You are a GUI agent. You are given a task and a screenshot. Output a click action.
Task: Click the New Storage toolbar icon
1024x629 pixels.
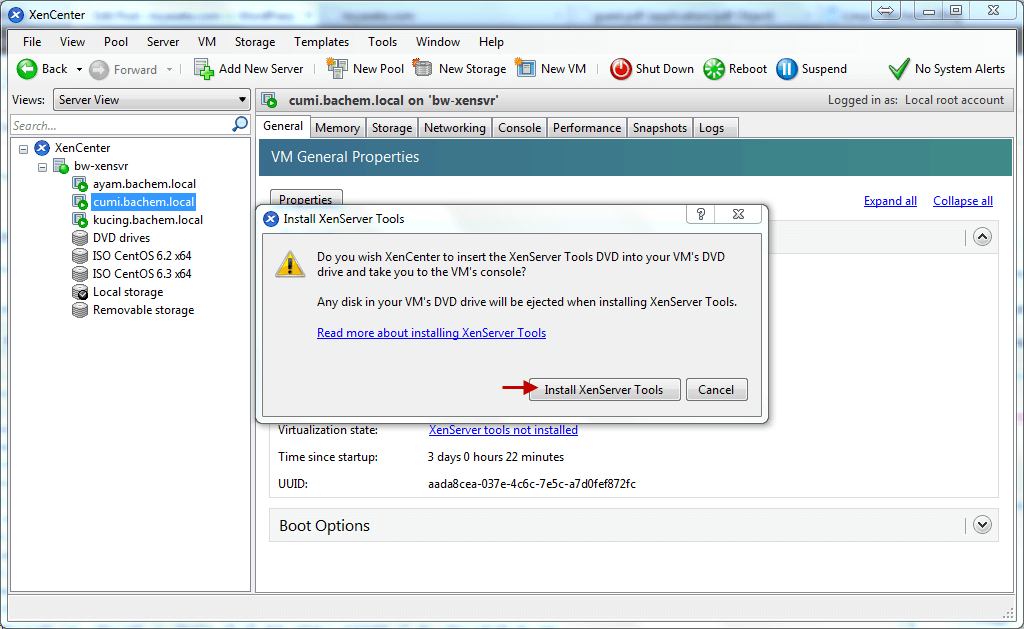tap(423, 68)
